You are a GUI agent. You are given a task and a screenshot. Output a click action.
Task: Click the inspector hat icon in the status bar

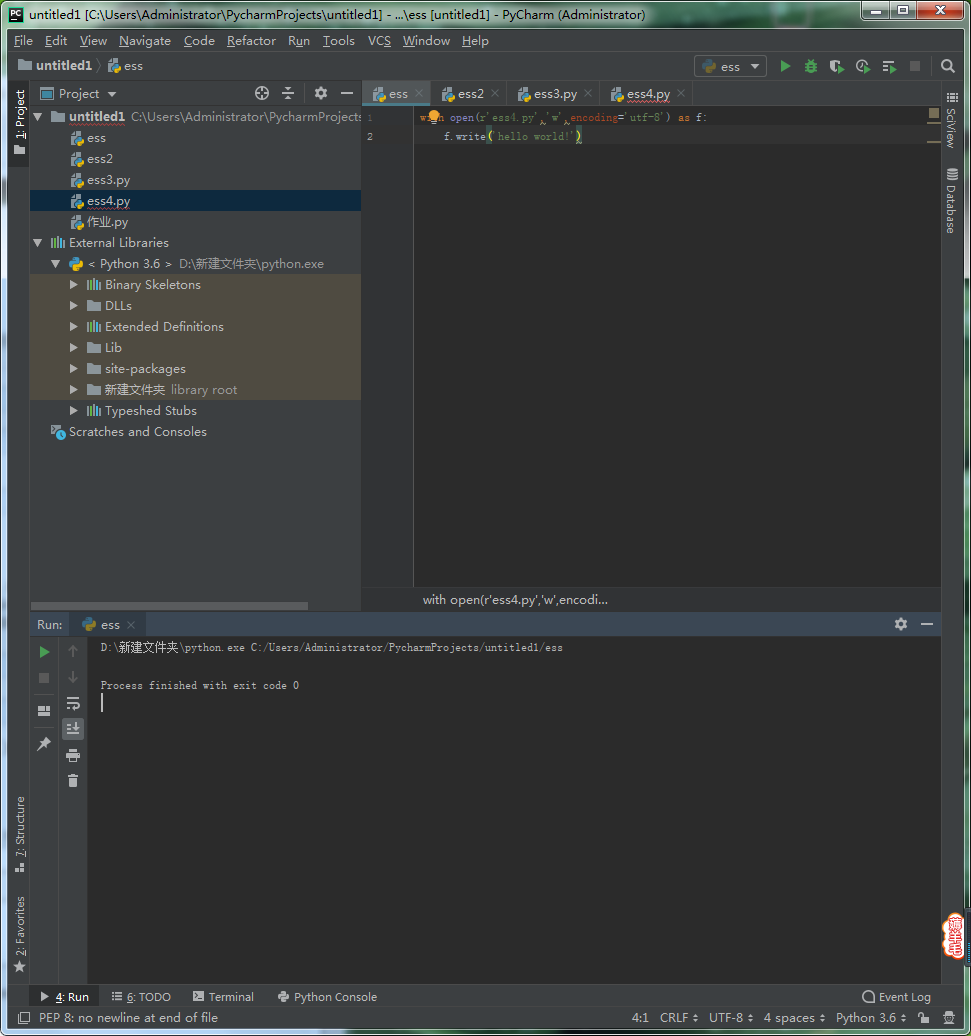(949, 1018)
